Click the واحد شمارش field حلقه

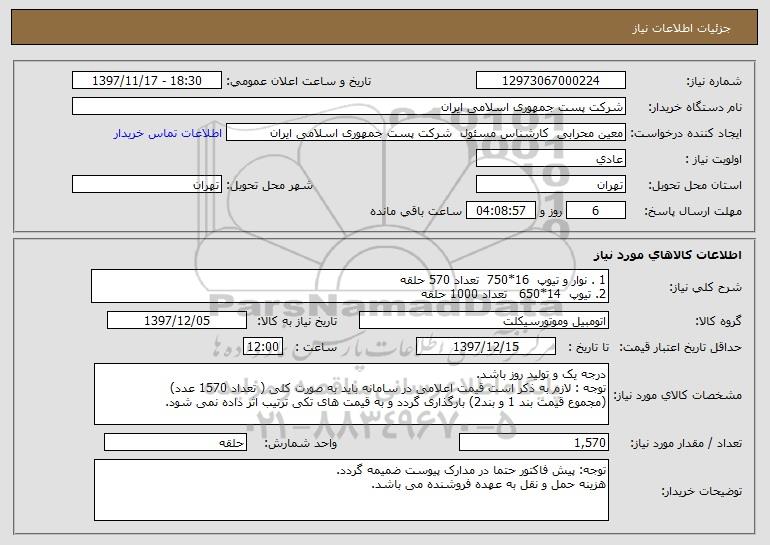tap(175, 442)
